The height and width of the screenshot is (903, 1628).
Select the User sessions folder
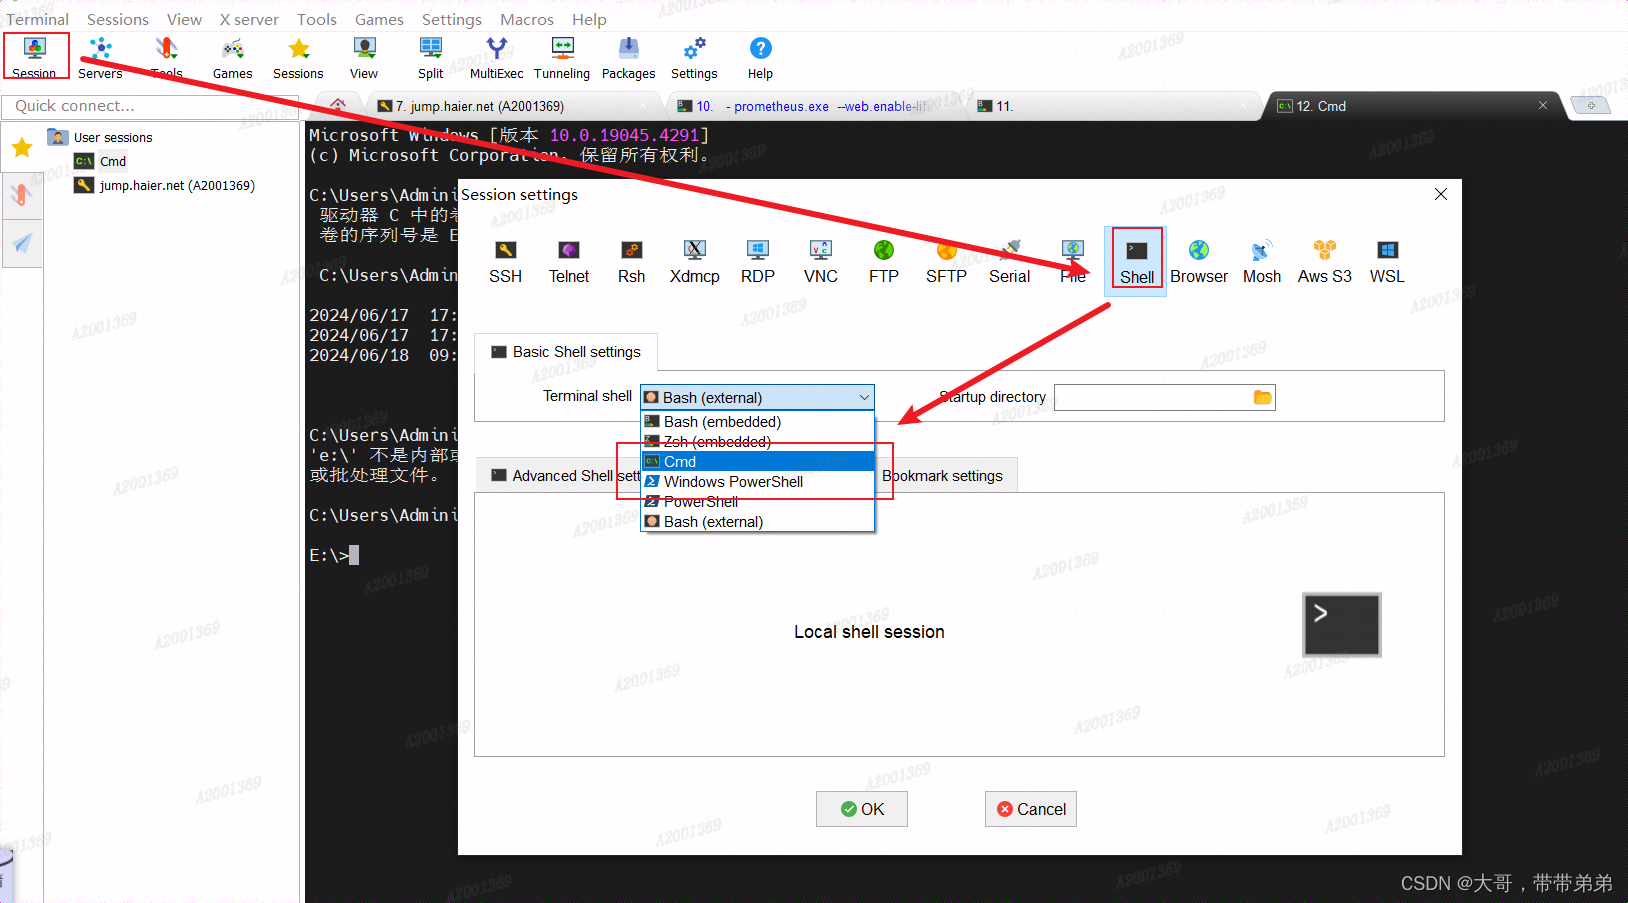click(101, 137)
